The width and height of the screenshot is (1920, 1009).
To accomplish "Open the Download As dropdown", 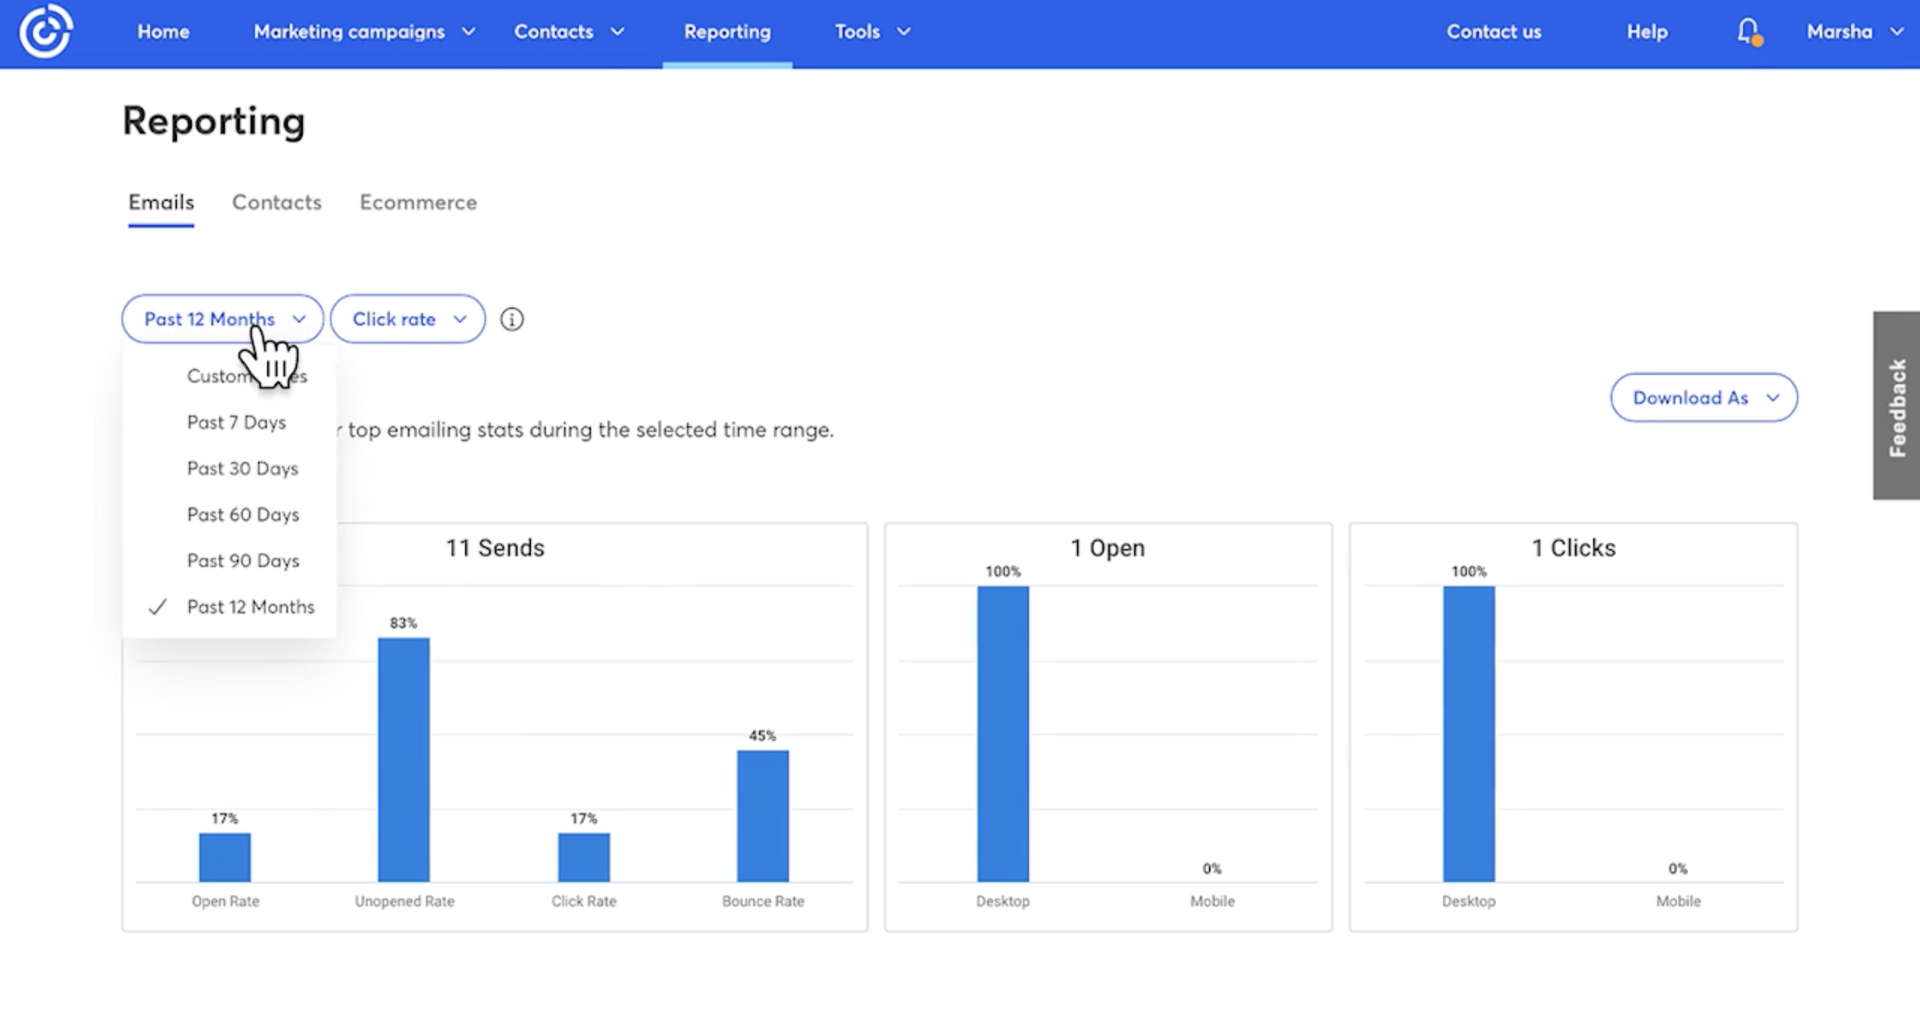I will (x=1703, y=398).
